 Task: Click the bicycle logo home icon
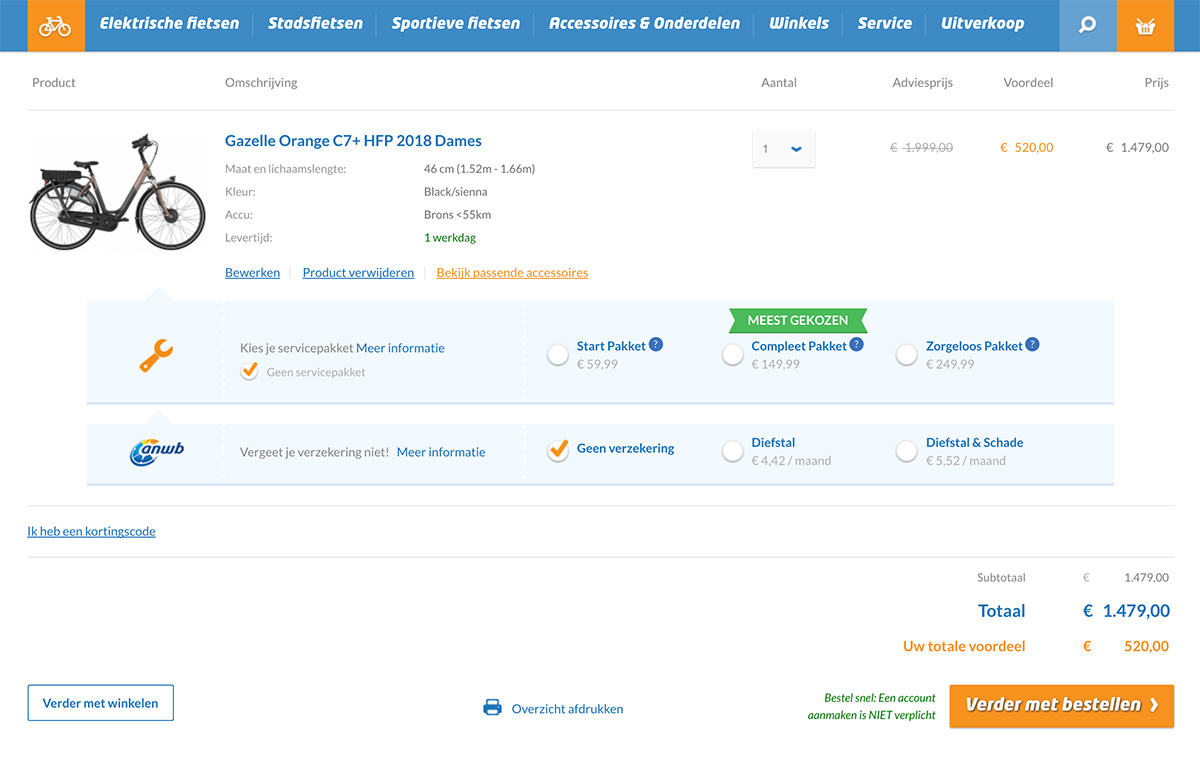pos(56,26)
